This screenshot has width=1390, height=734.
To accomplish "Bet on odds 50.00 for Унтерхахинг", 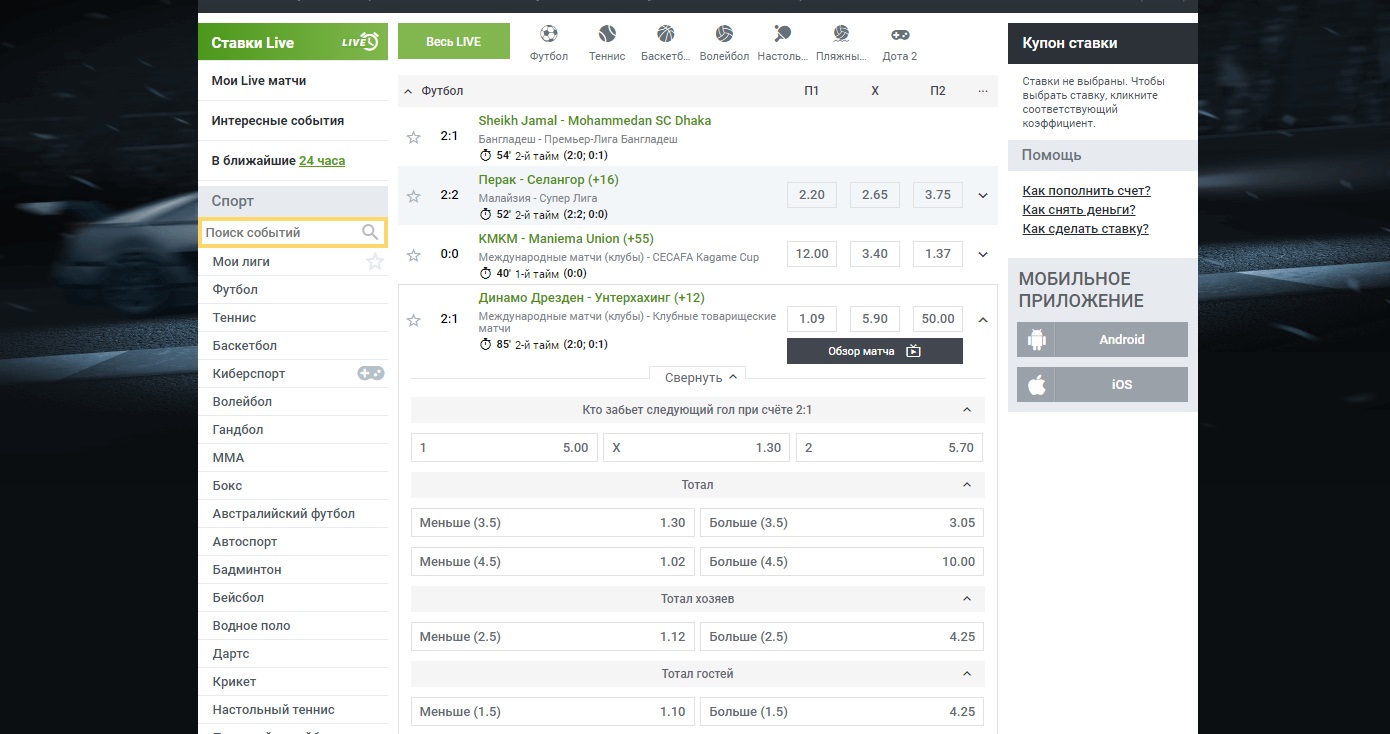I will (938, 319).
